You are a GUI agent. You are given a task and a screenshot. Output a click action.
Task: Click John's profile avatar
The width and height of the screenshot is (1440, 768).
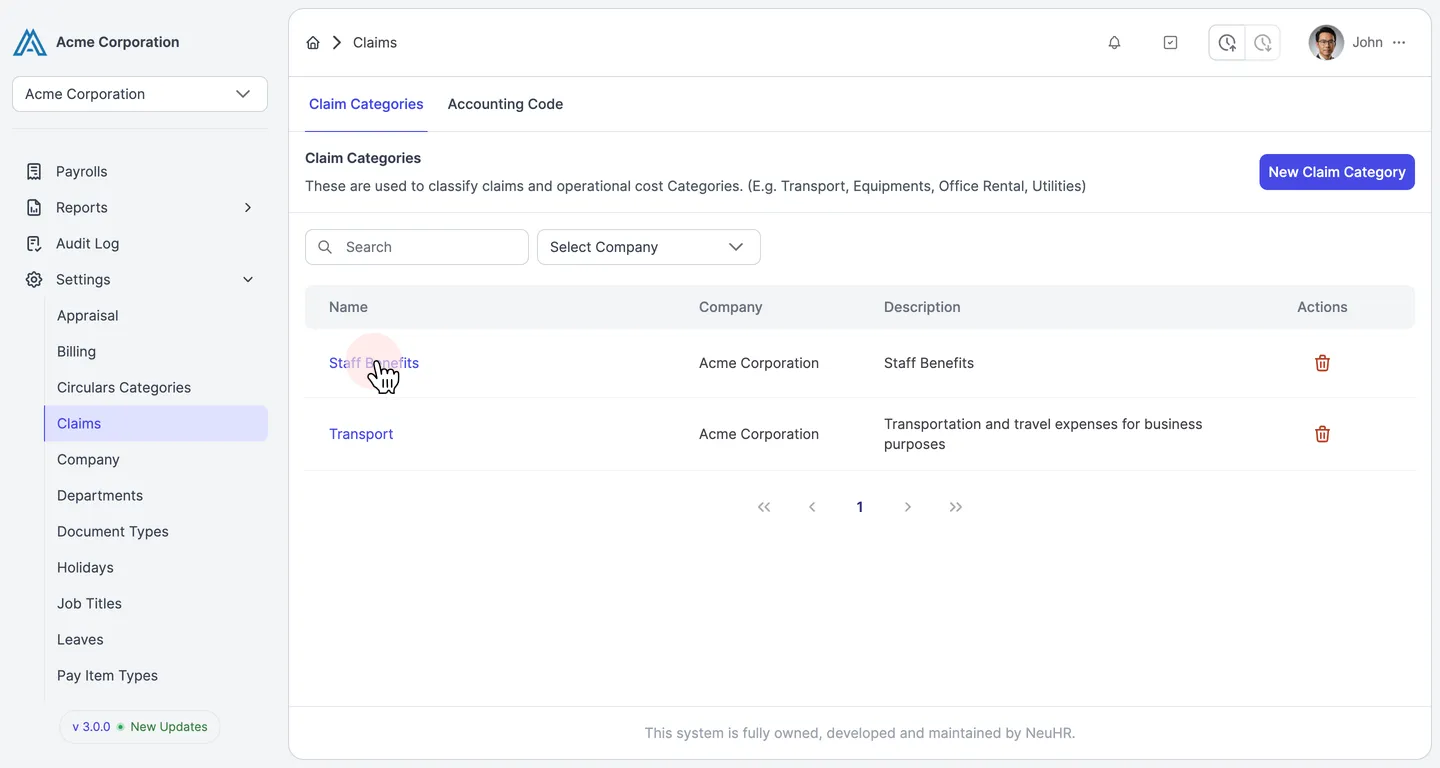click(x=1326, y=43)
